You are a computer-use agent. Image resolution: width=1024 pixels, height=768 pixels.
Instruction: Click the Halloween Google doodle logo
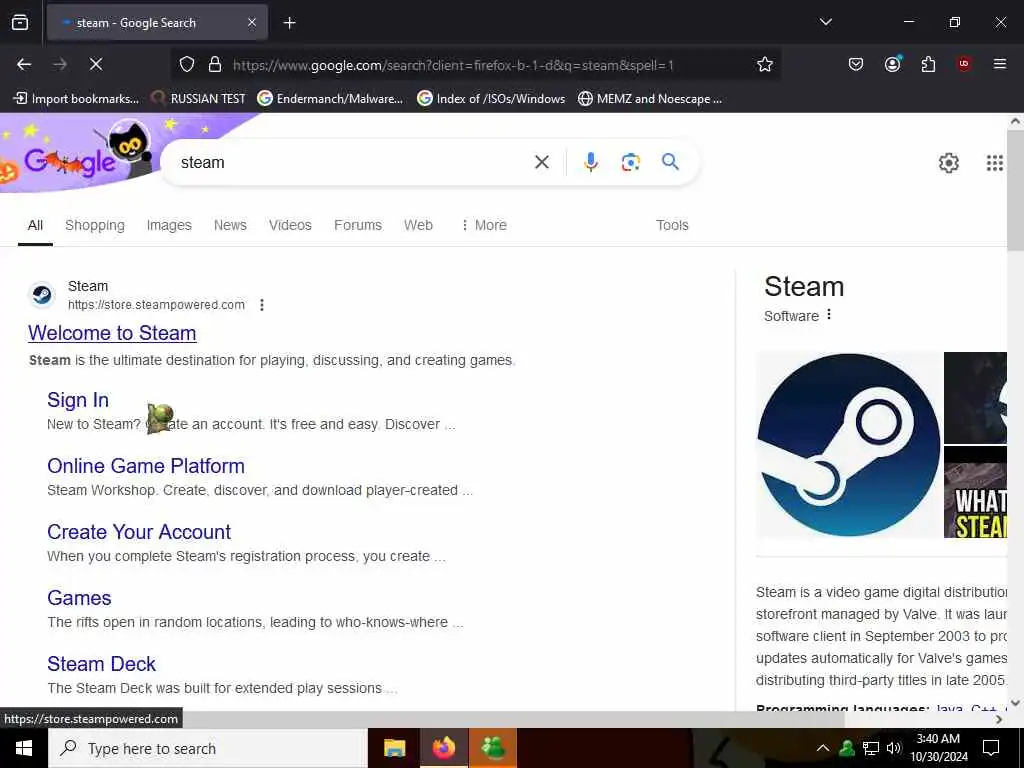pos(78,154)
